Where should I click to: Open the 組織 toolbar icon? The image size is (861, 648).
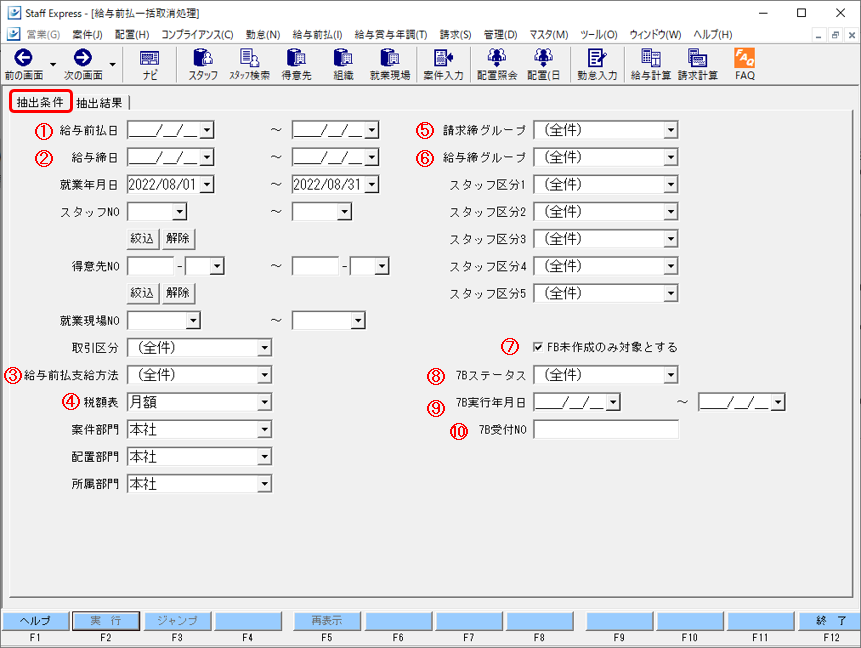[343, 65]
